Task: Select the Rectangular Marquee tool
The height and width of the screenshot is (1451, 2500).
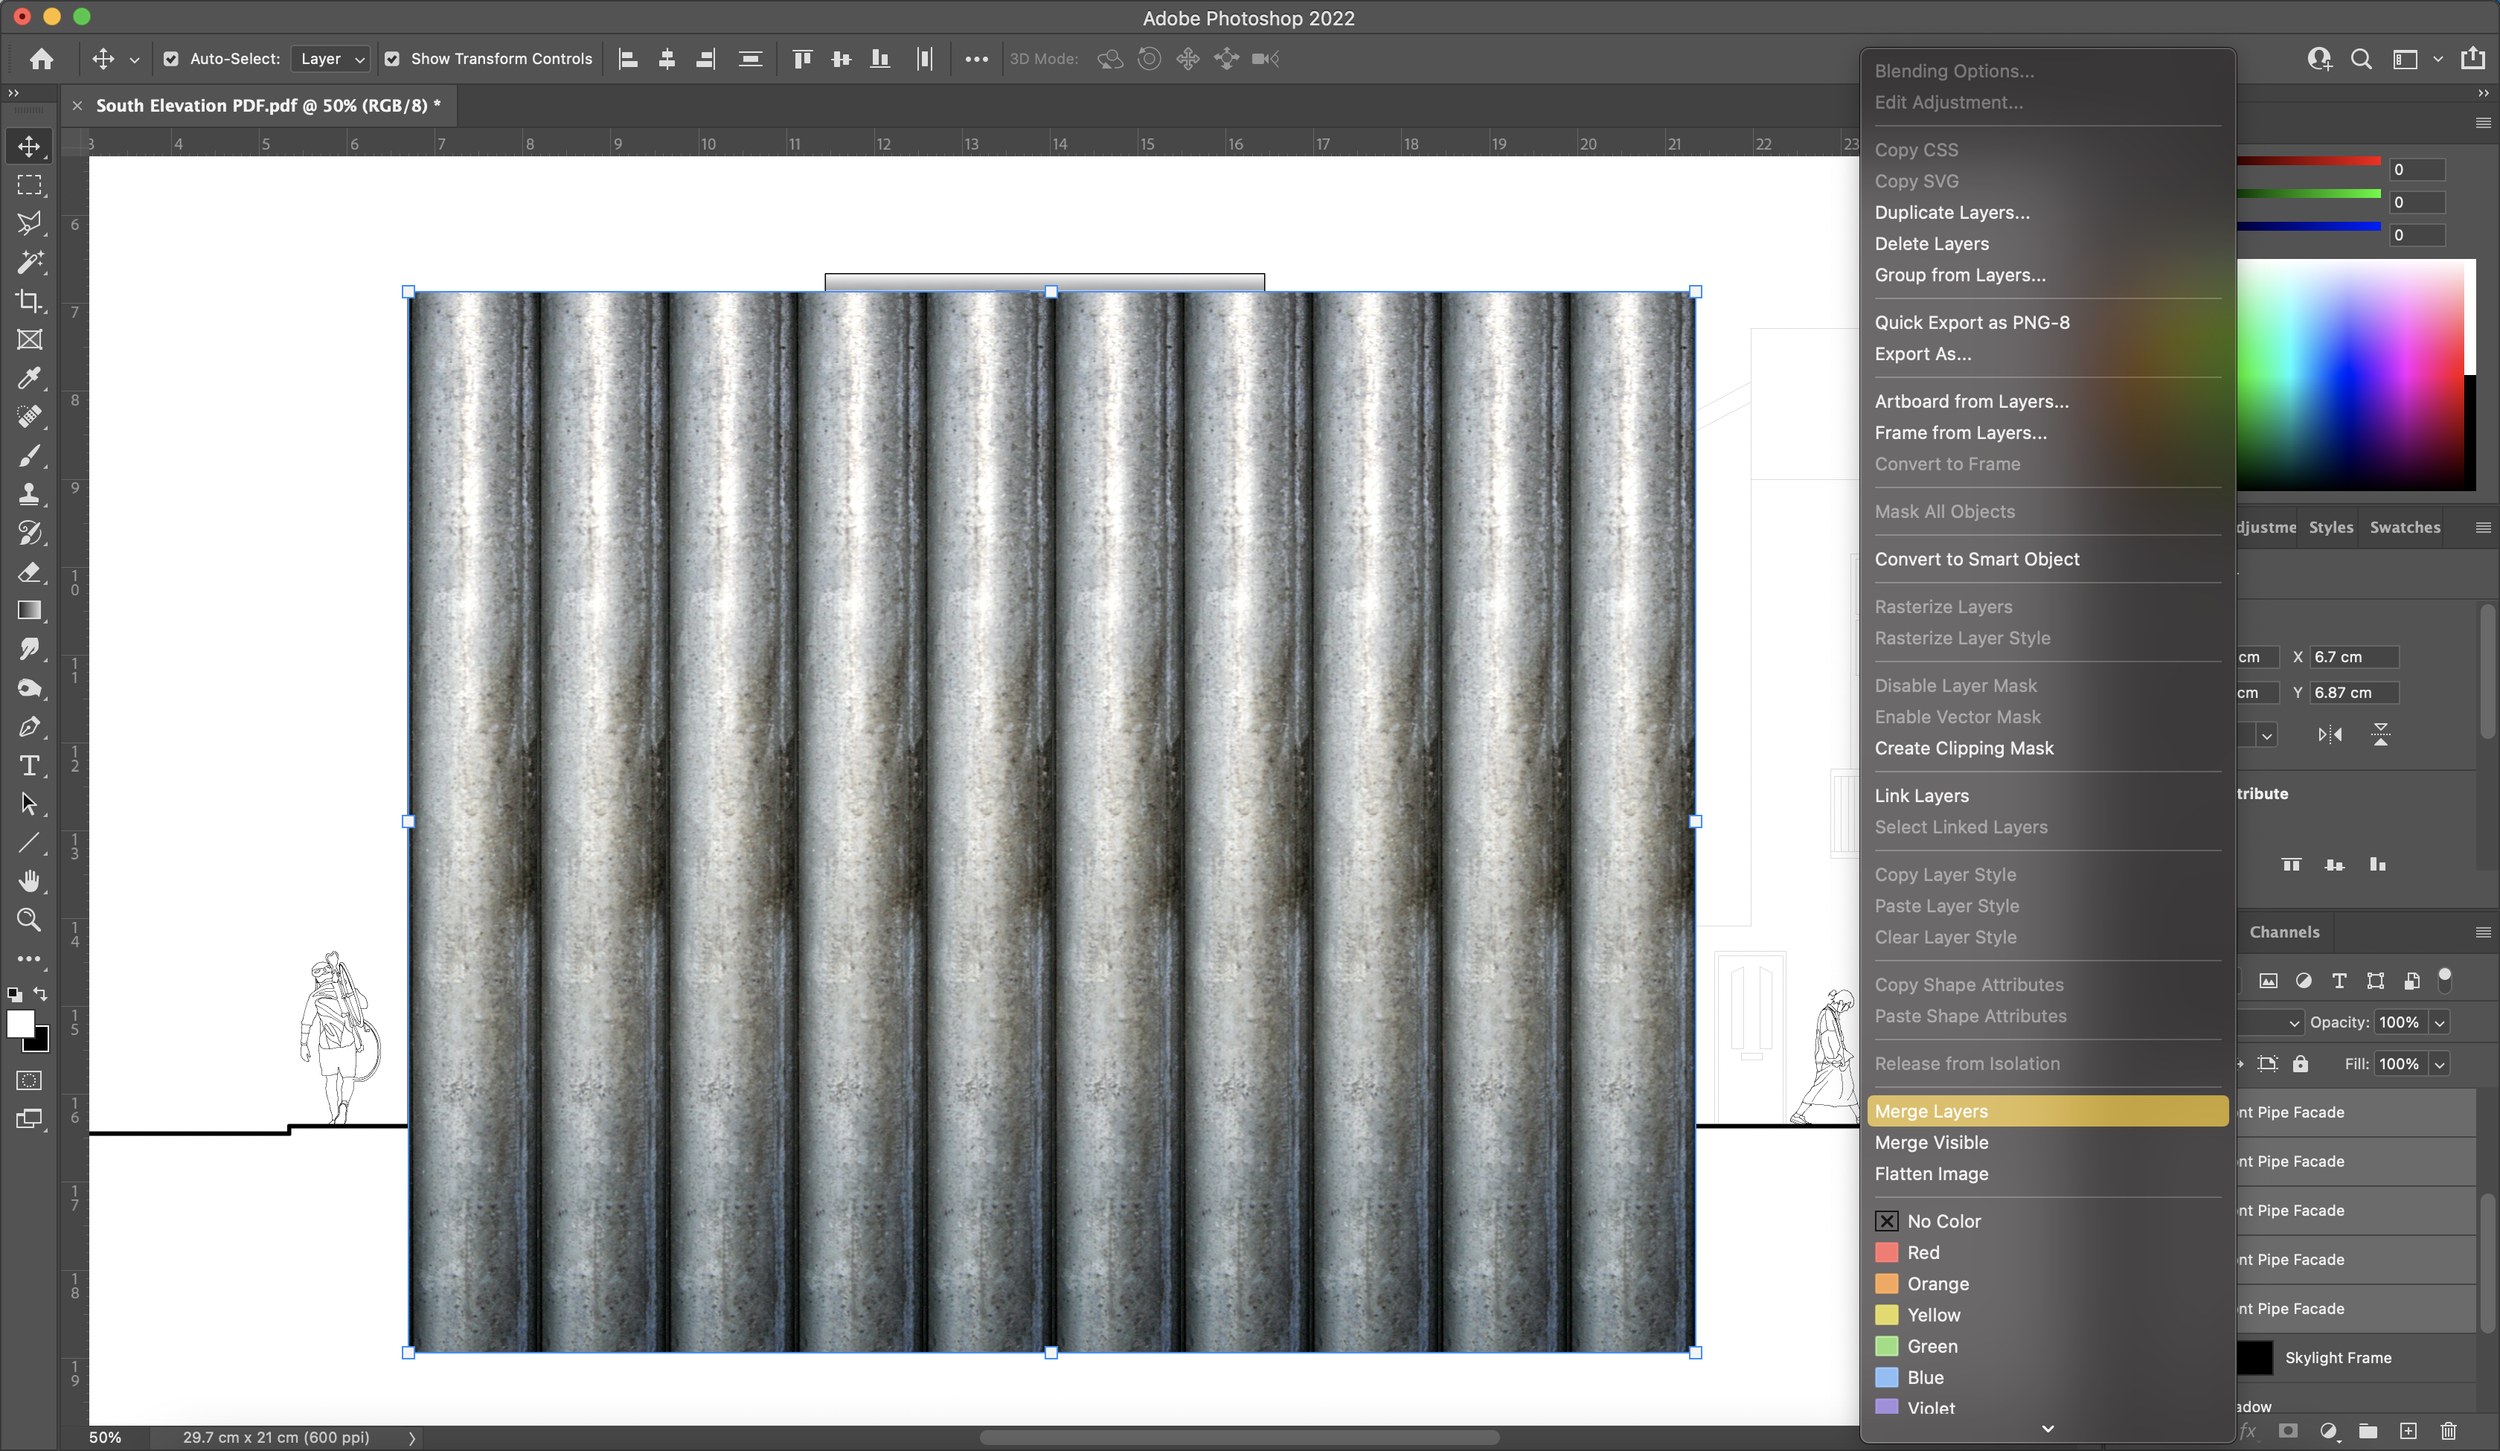Action: pyautogui.click(x=29, y=185)
